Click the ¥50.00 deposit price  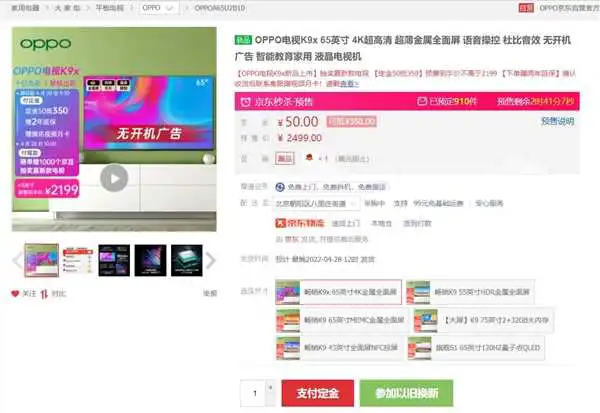click(298, 122)
